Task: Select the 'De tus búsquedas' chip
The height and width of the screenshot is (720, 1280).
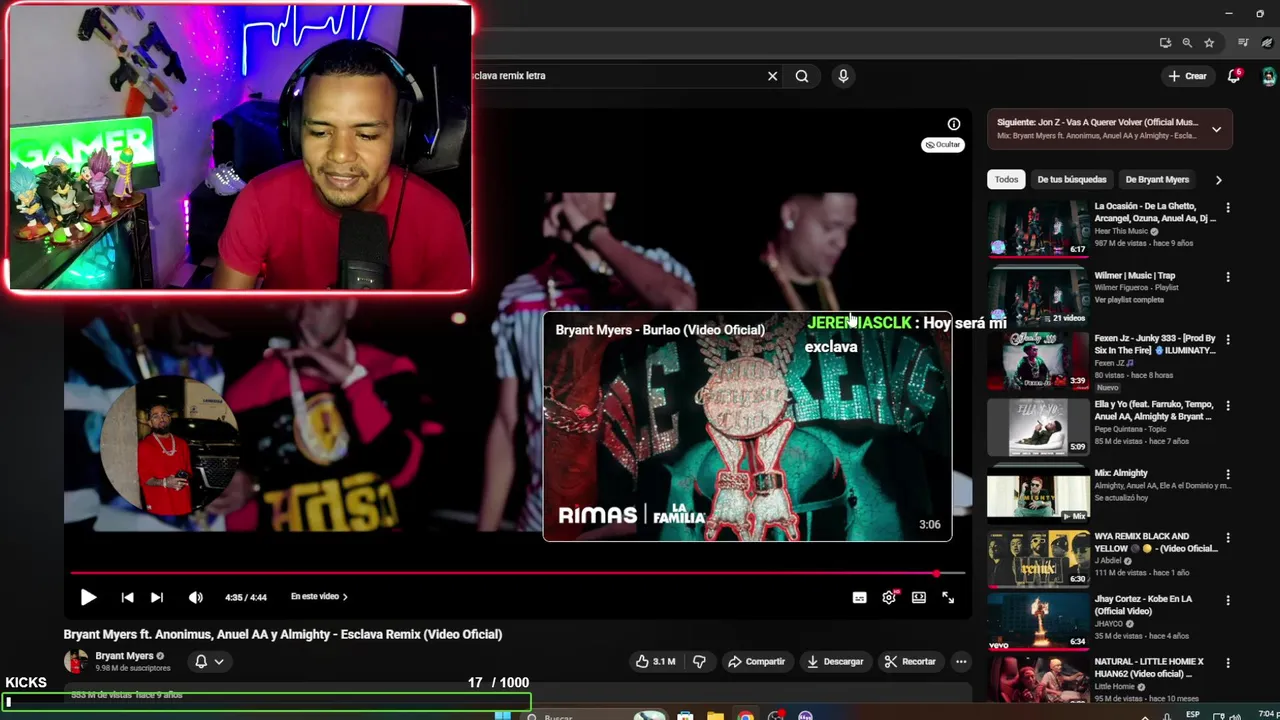Action: tap(1072, 180)
